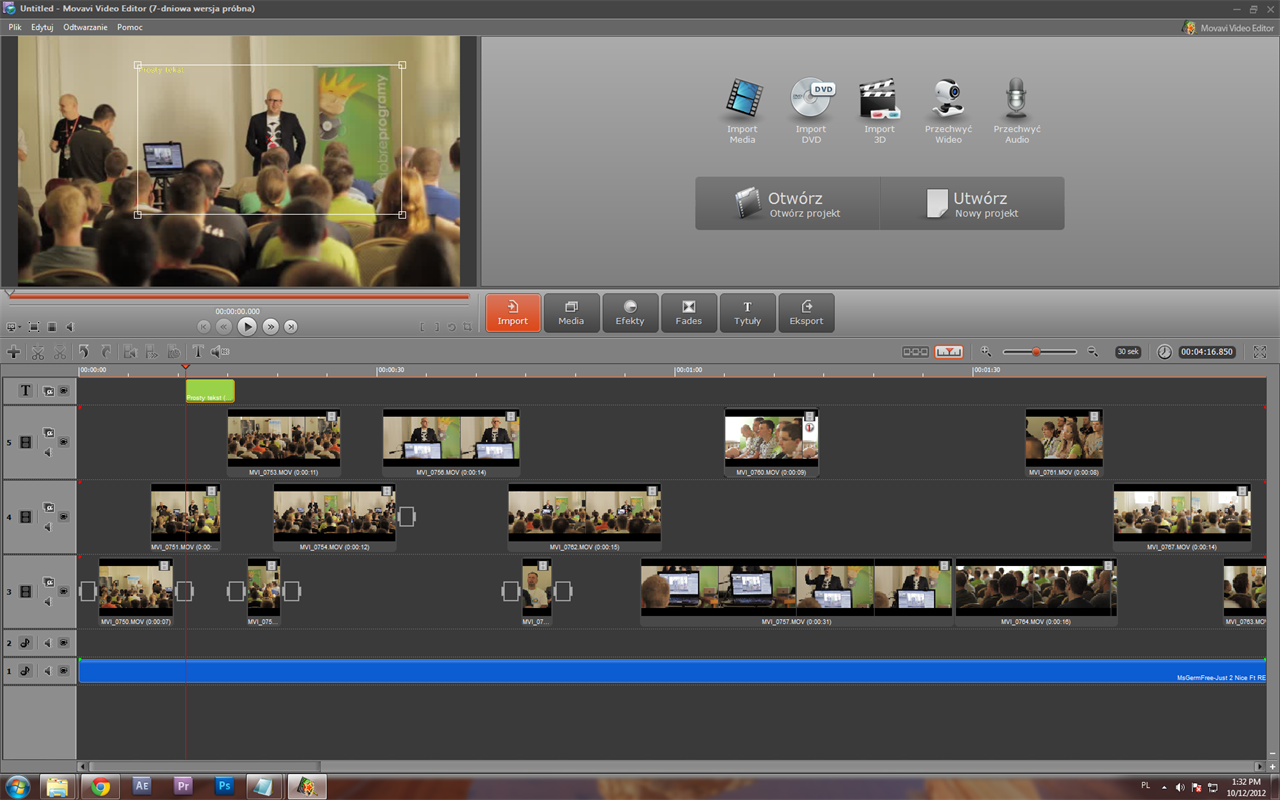Click the music note icon on track 2
1280x800 pixels.
(x=26, y=643)
